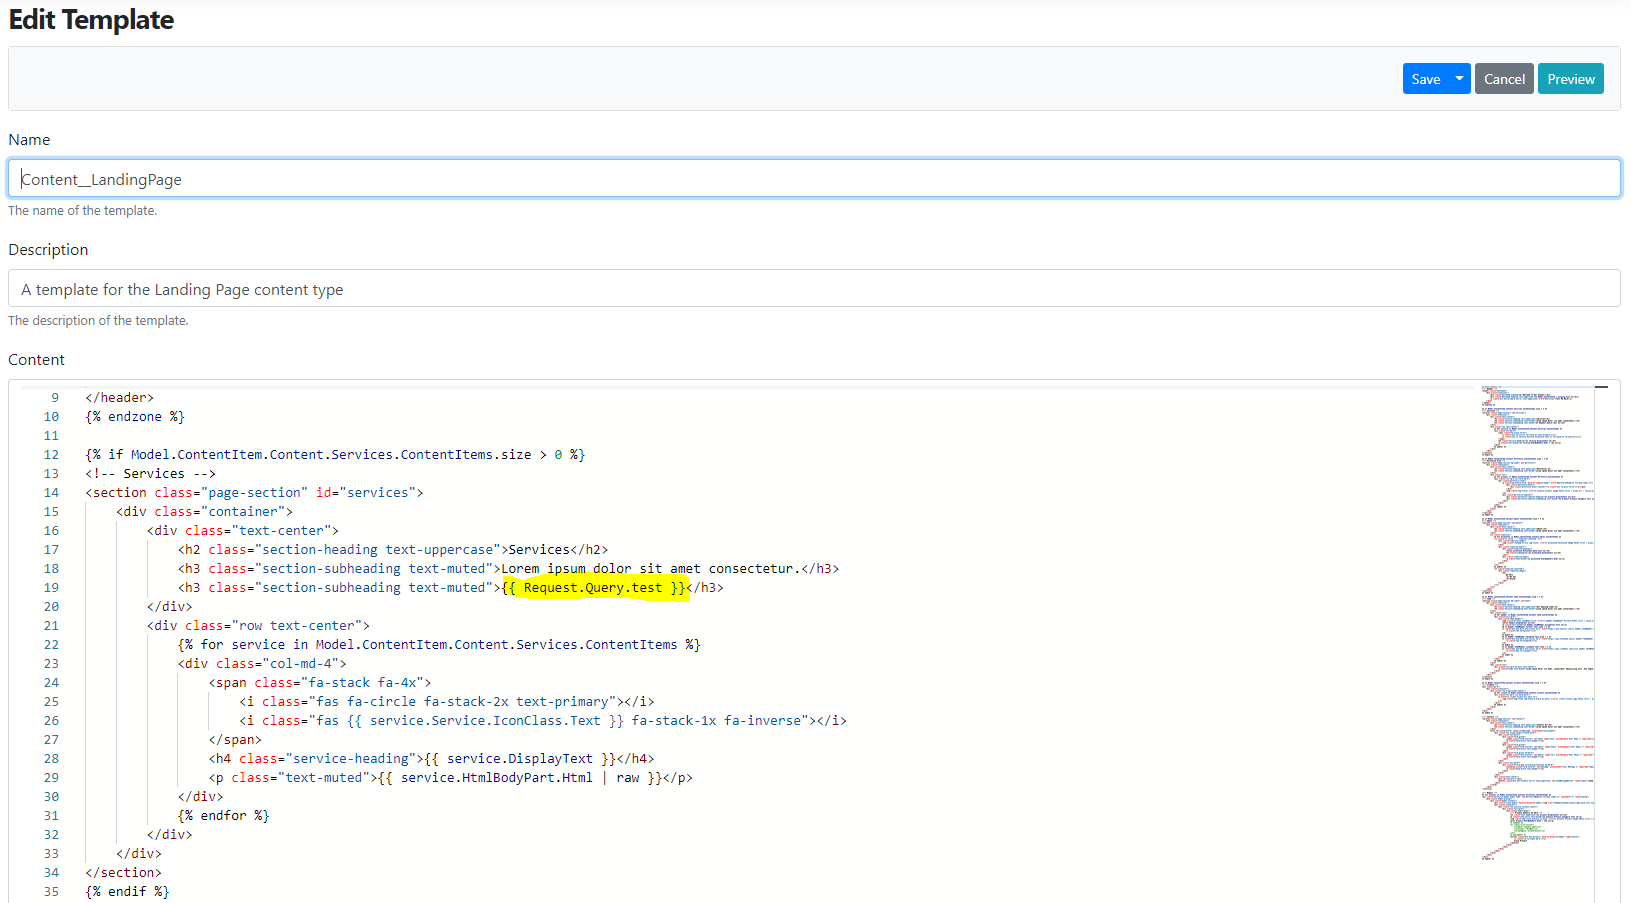
Task: Click the '{% if Model.ContentItem.Content.Services' line
Action: [x=335, y=455]
